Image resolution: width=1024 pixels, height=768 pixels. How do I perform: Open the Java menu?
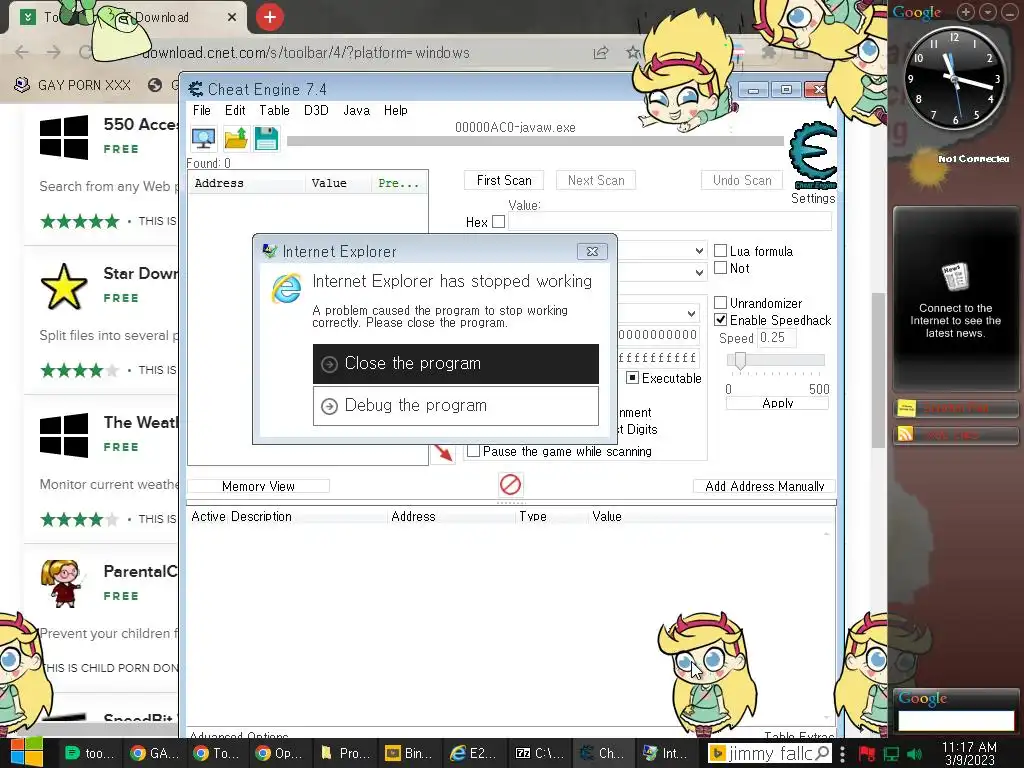coord(357,110)
